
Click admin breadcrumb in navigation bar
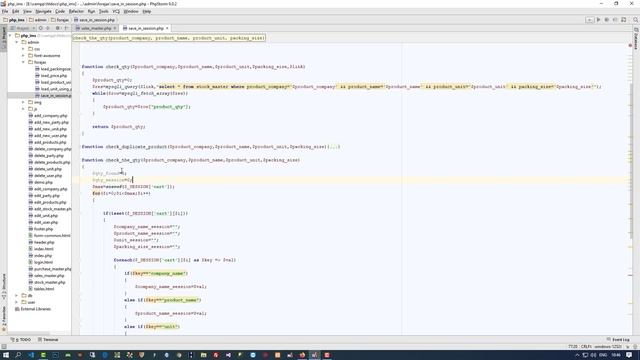38,20
